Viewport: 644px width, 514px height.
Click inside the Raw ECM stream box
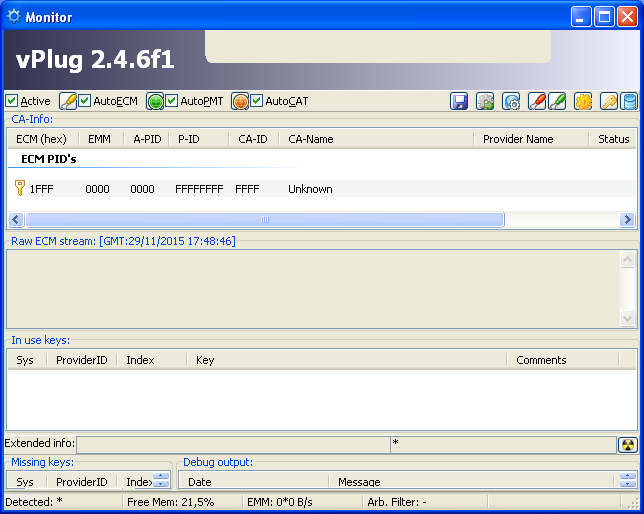point(313,289)
